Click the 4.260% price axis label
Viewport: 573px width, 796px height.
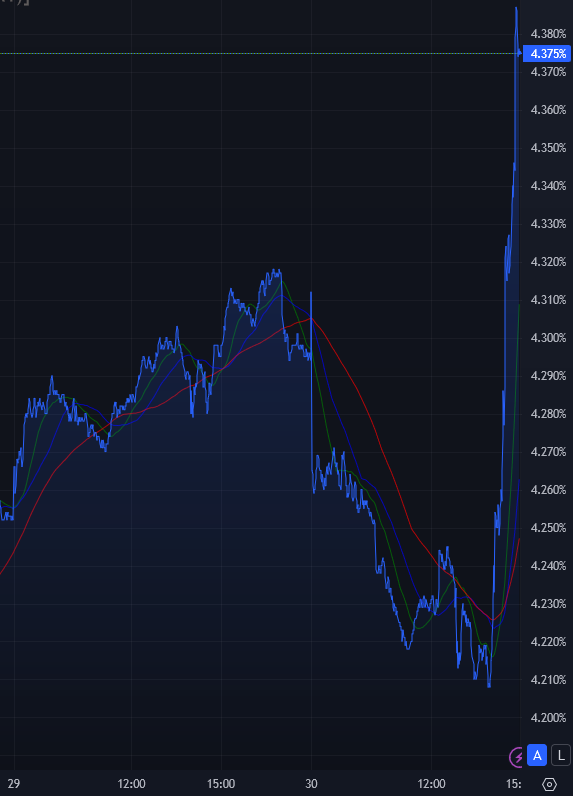(548, 490)
